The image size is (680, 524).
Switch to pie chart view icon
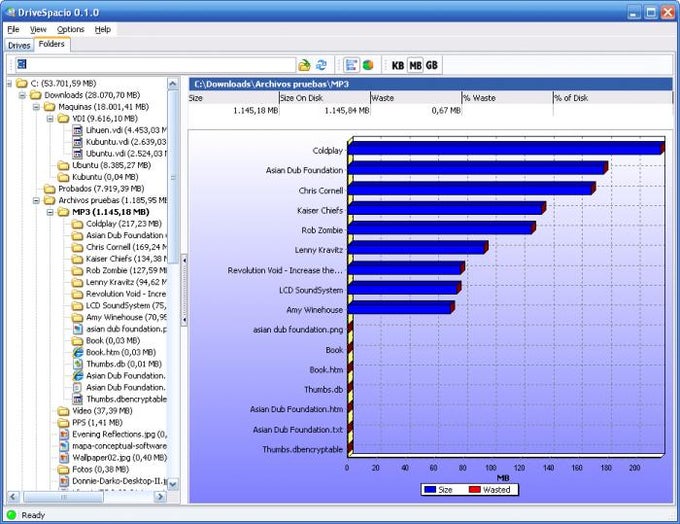pyautogui.click(x=368, y=65)
